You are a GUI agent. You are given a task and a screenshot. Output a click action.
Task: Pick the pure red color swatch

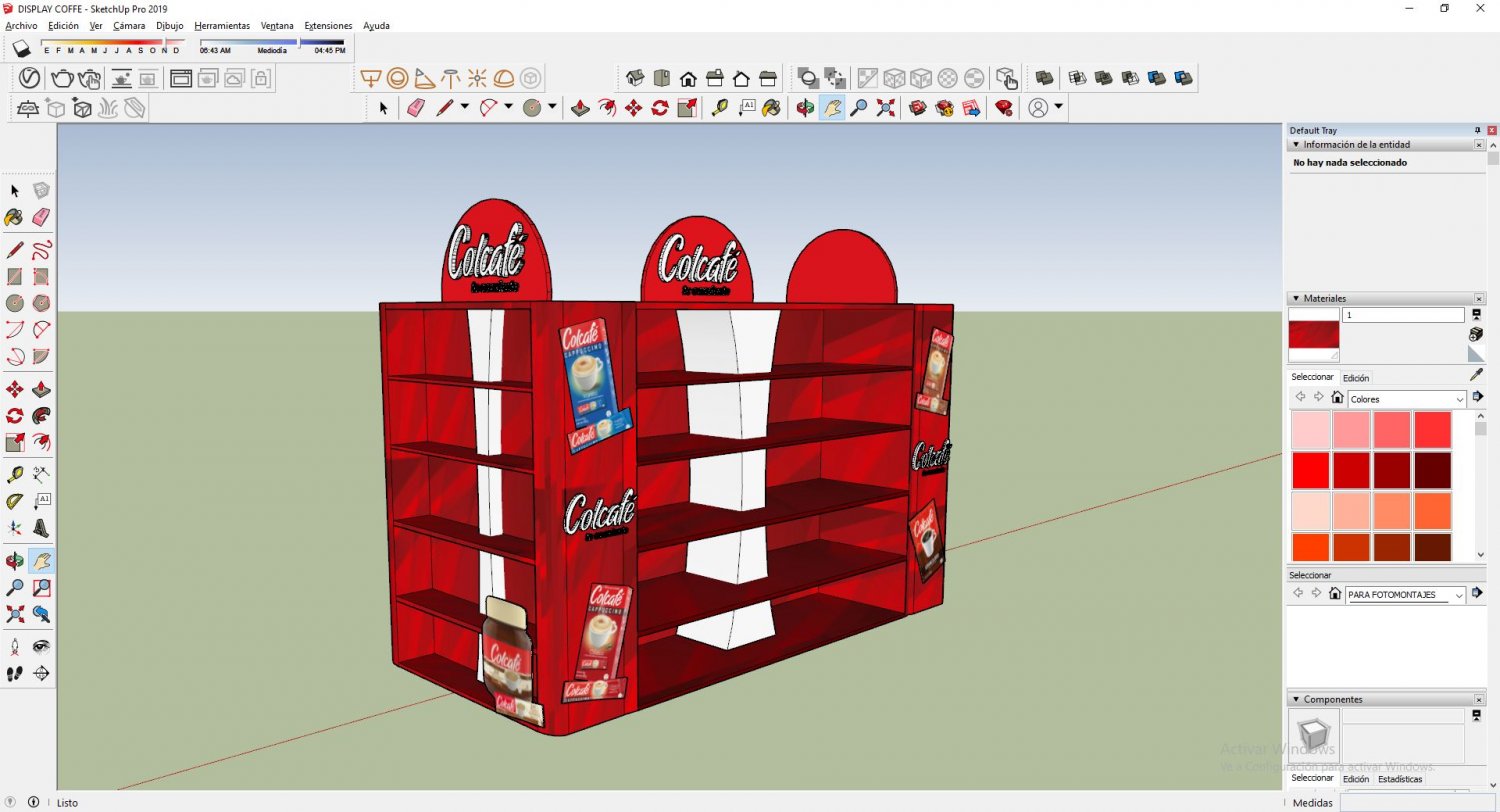1310,470
